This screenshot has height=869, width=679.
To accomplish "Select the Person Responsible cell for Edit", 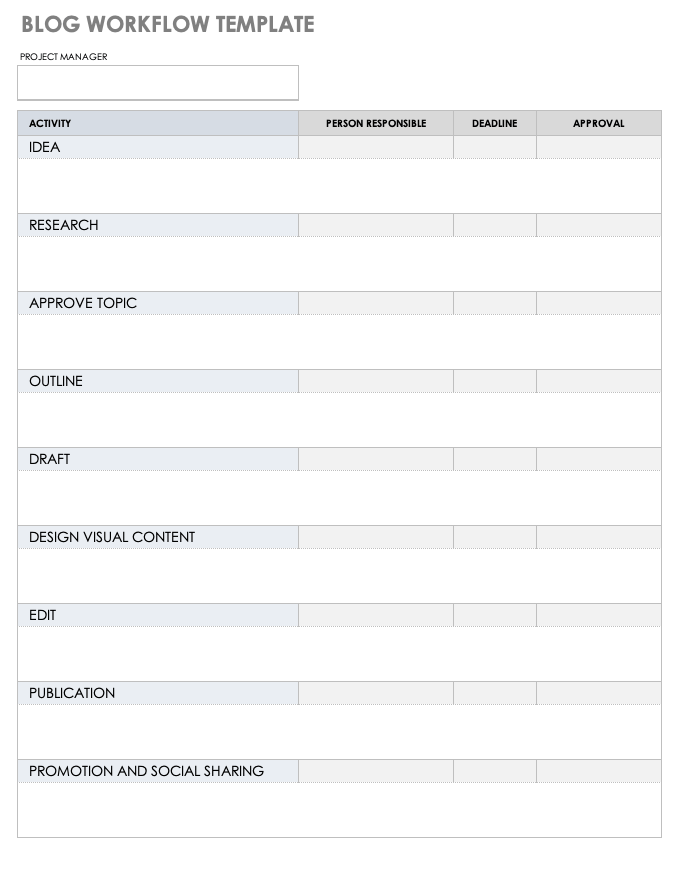I will (x=375, y=615).
